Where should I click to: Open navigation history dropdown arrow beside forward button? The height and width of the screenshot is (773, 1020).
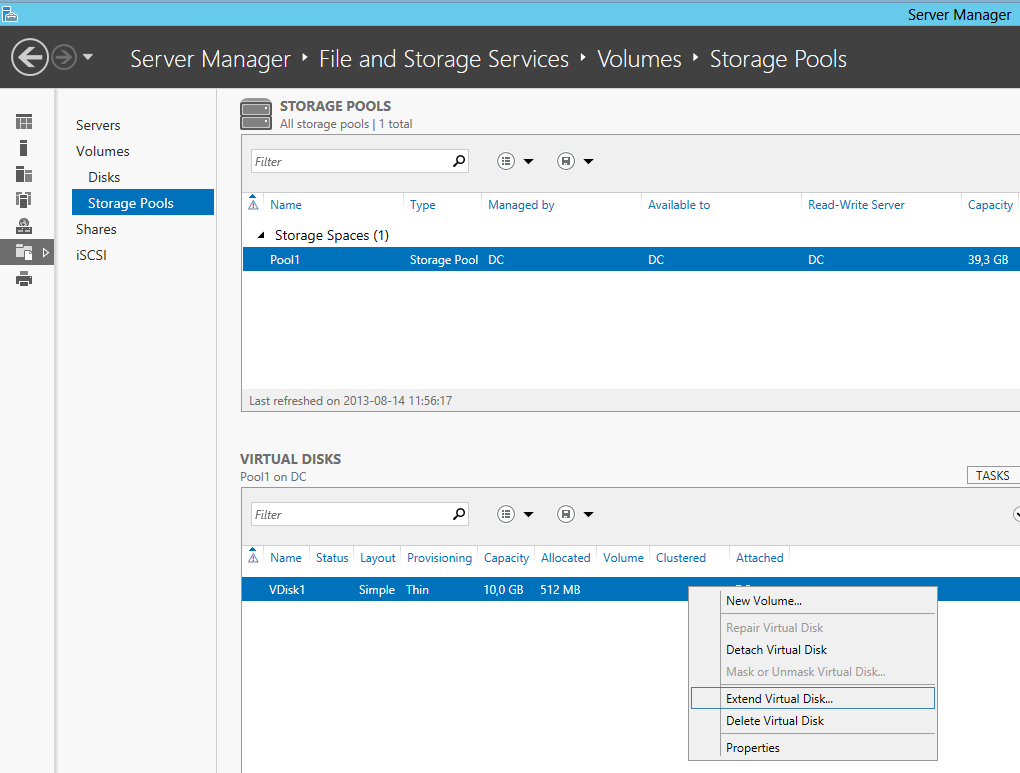coord(88,58)
